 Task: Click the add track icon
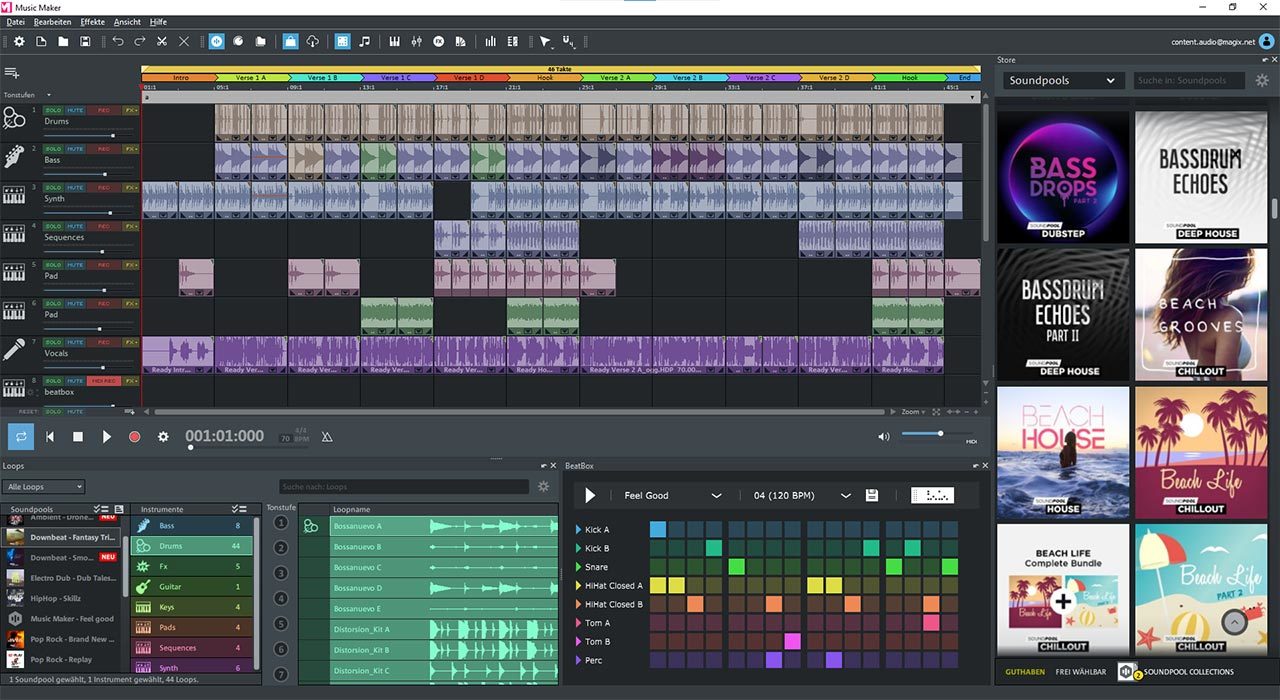coord(12,73)
